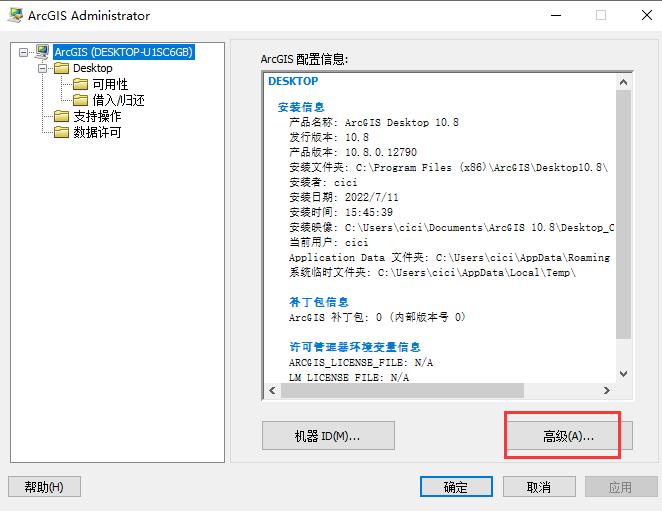Click the 数据许可 folder icon
662x511 pixels.
(x=62, y=132)
